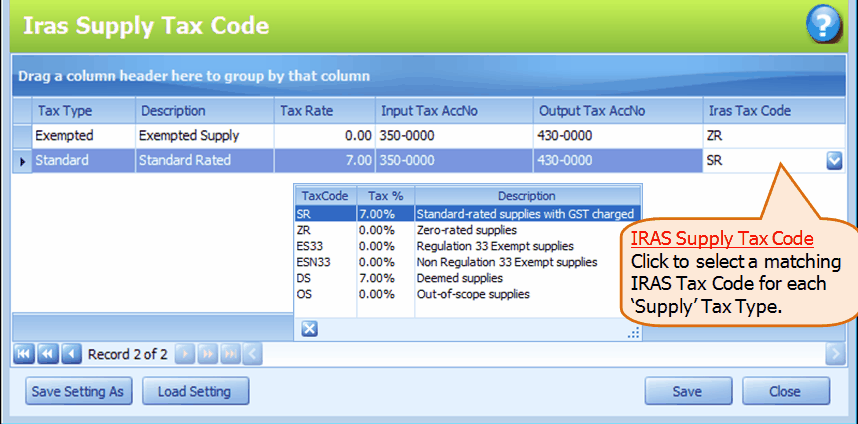Open Iras Tax Code dropdown for Standard row
Viewport: 858px width, 424px height.
834,161
